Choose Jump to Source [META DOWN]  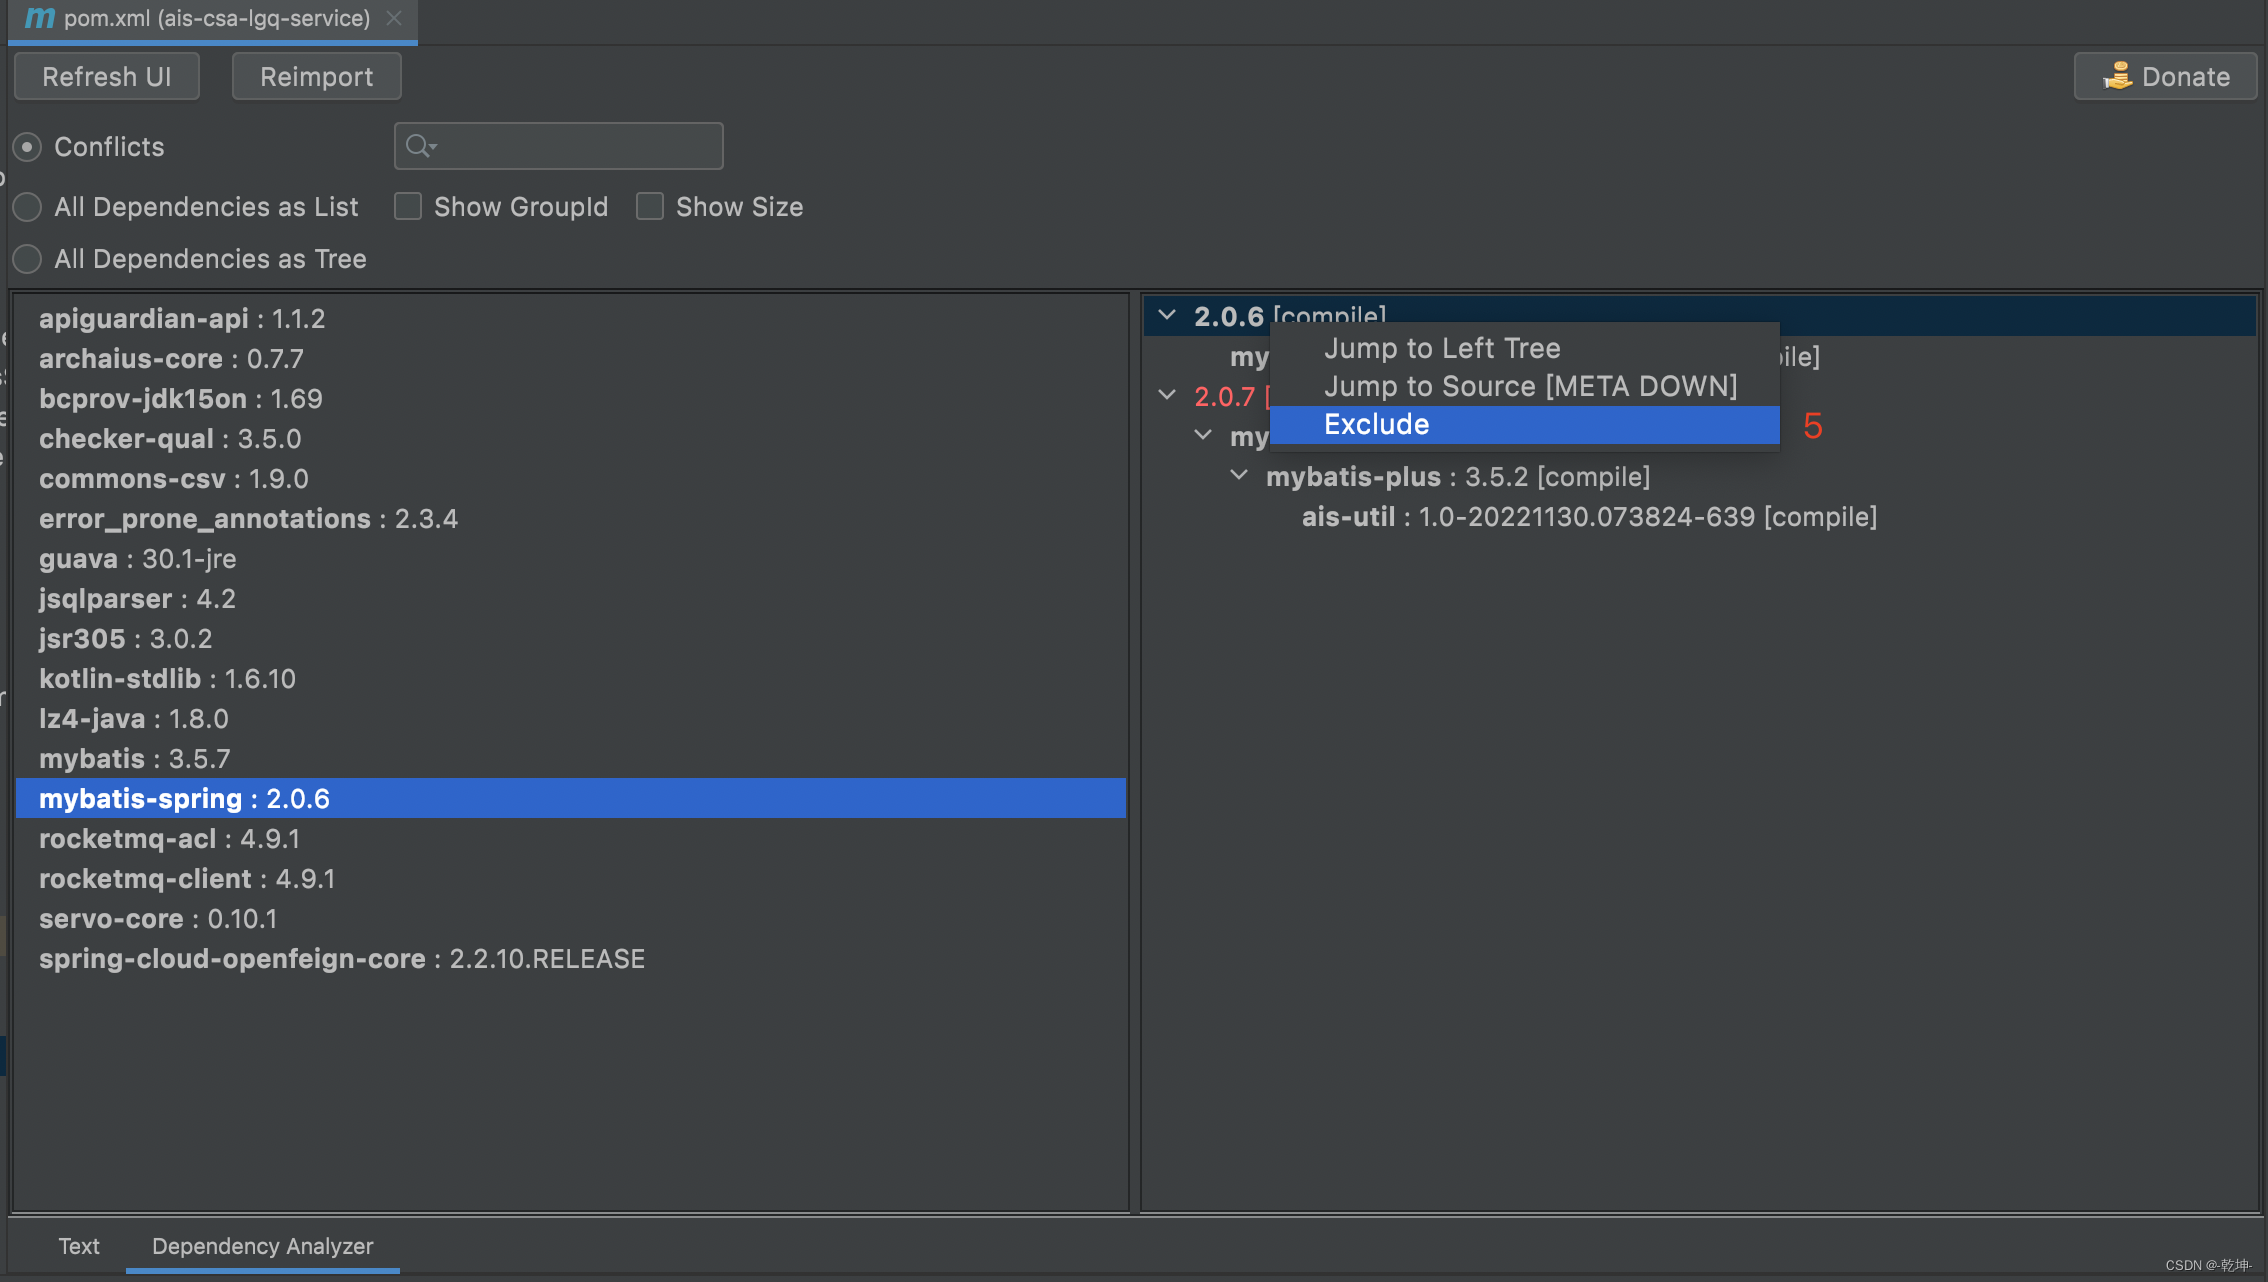click(x=1524, y=386)
